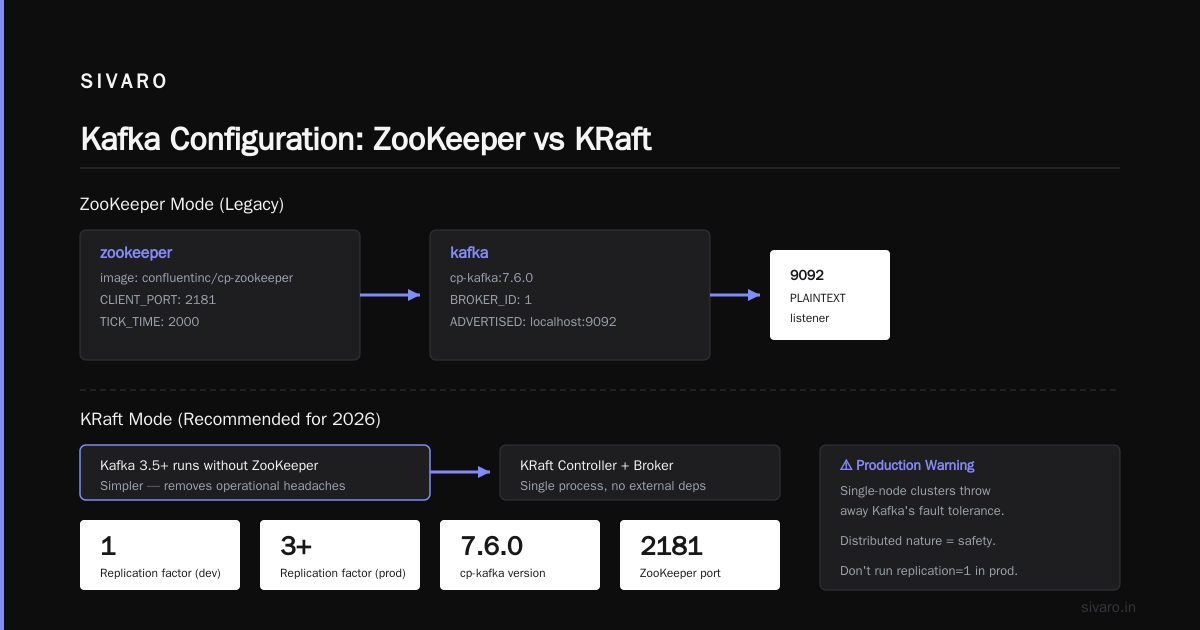Click 'KRaft Mode (Recommended for 2026)' heading

click(x=230, y=419)
